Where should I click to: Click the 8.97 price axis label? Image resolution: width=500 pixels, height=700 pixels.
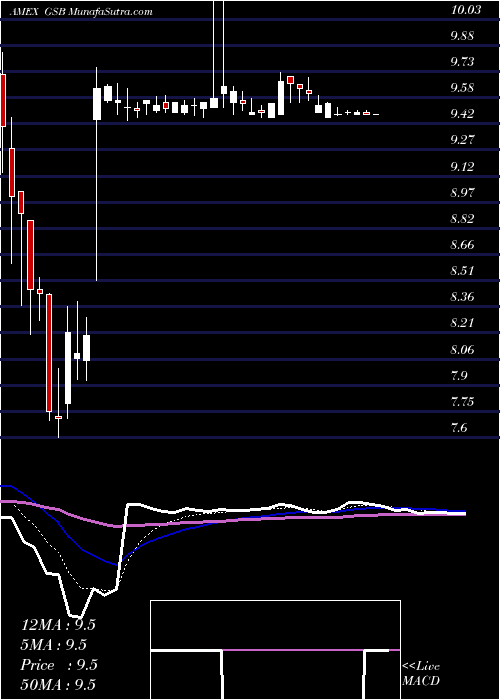(462, 193)
